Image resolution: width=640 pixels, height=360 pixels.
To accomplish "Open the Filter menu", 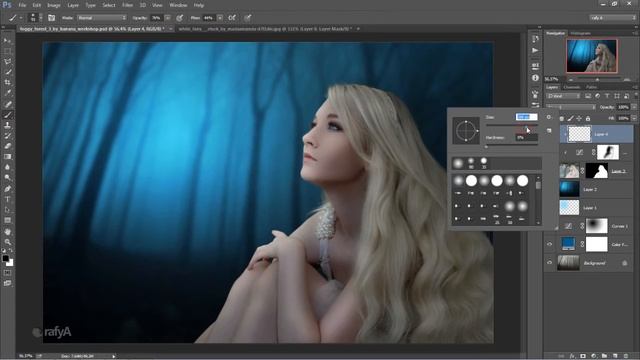I will point(127,5).
